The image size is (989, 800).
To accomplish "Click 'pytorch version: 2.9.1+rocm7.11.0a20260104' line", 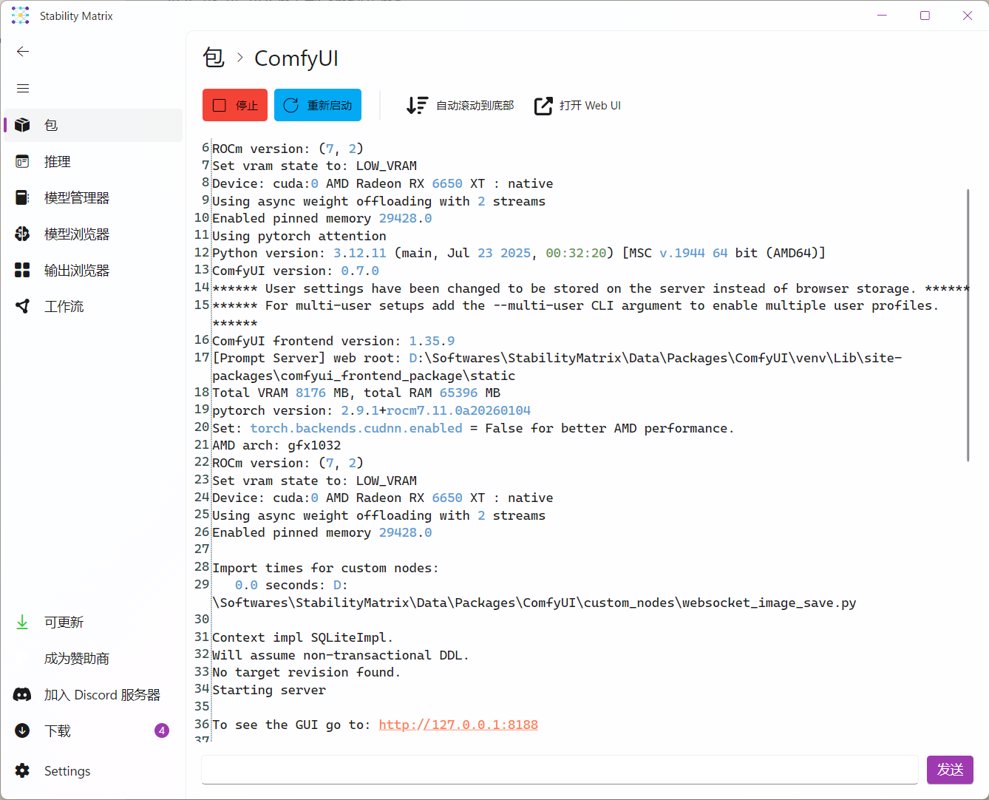I will click(x=372, y=410).
